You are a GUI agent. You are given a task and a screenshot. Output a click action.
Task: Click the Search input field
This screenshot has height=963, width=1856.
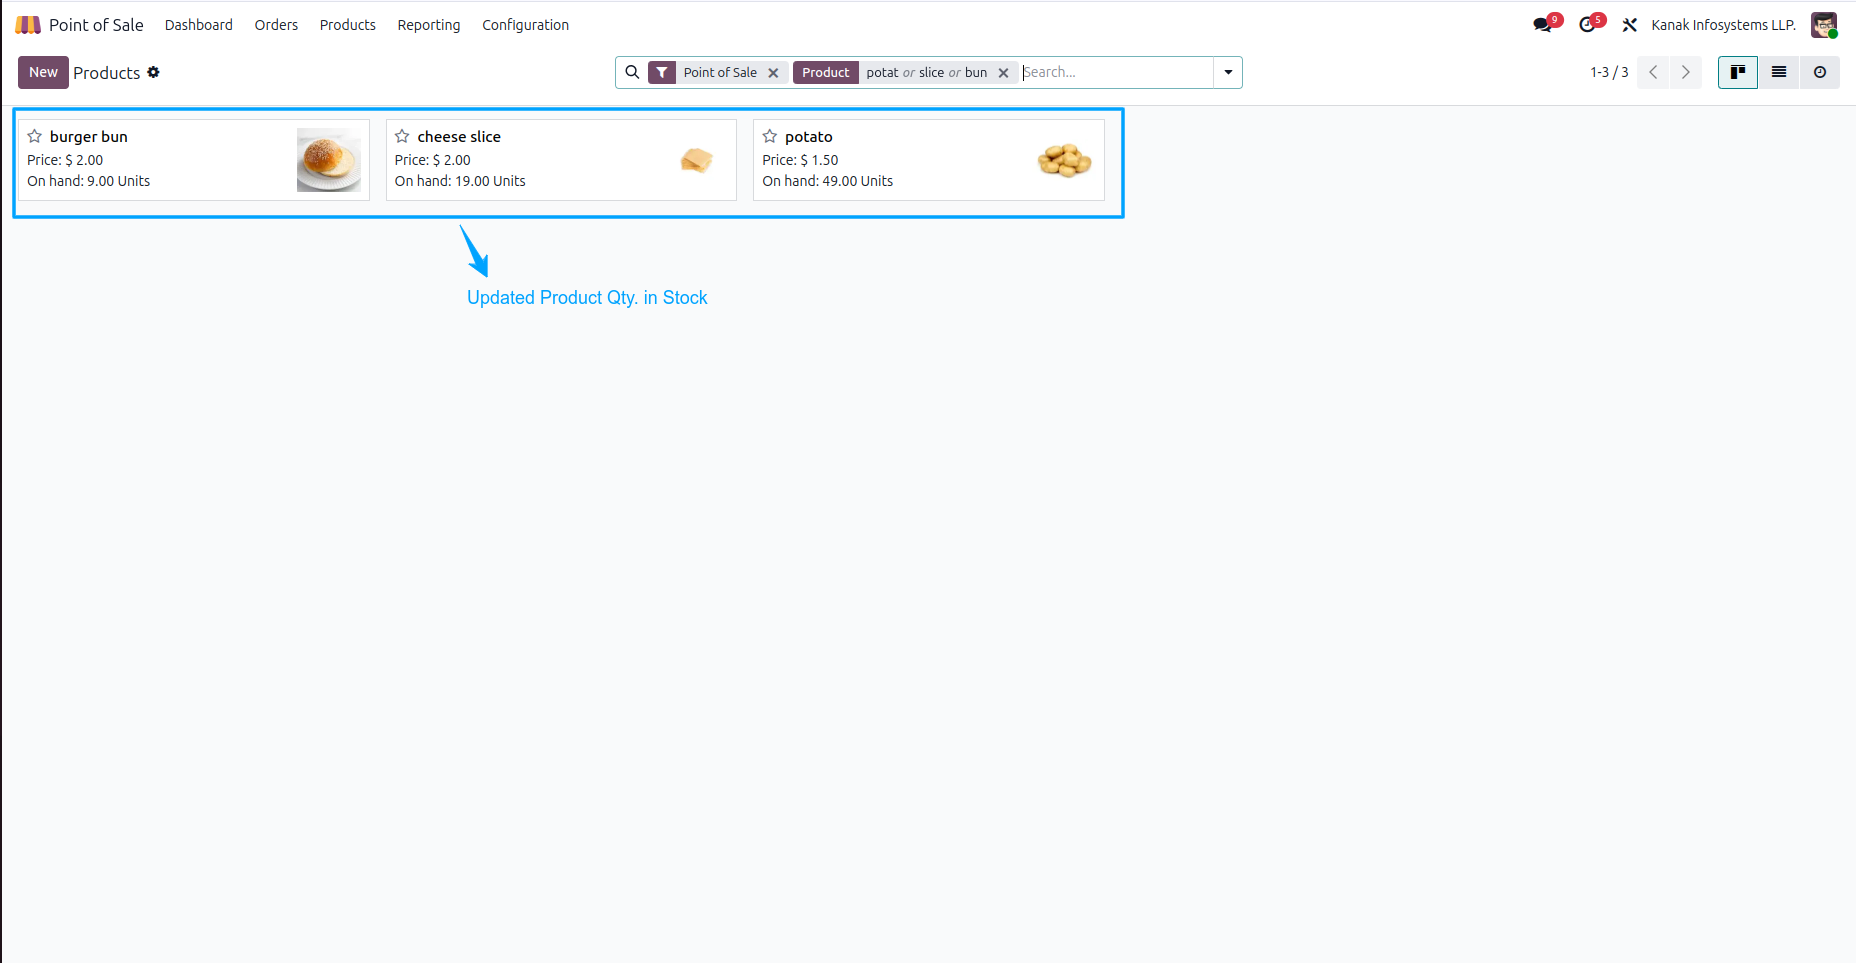pyautogui.click(x=1115, y=72)
